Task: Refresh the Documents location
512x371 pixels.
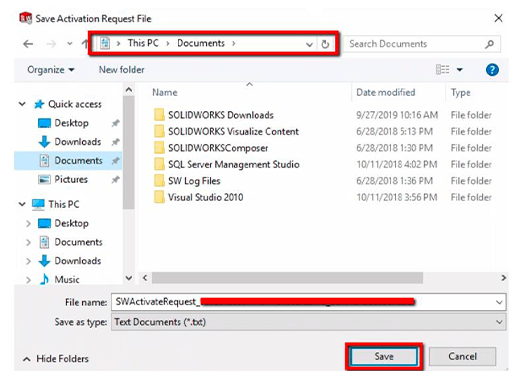Action: 325,44
